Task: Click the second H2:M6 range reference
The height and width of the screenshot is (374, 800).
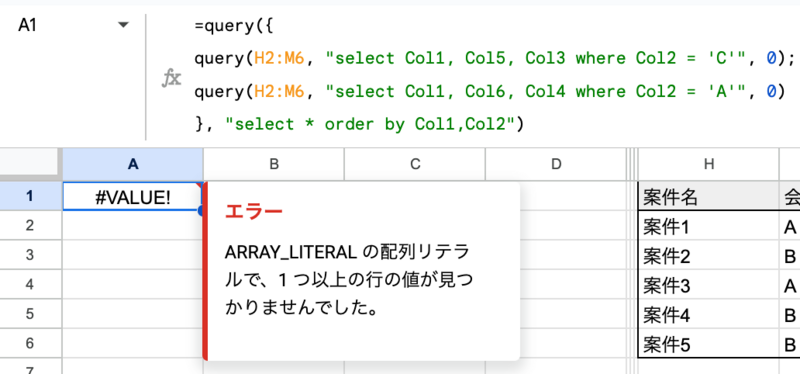Action: click(279, 91)
